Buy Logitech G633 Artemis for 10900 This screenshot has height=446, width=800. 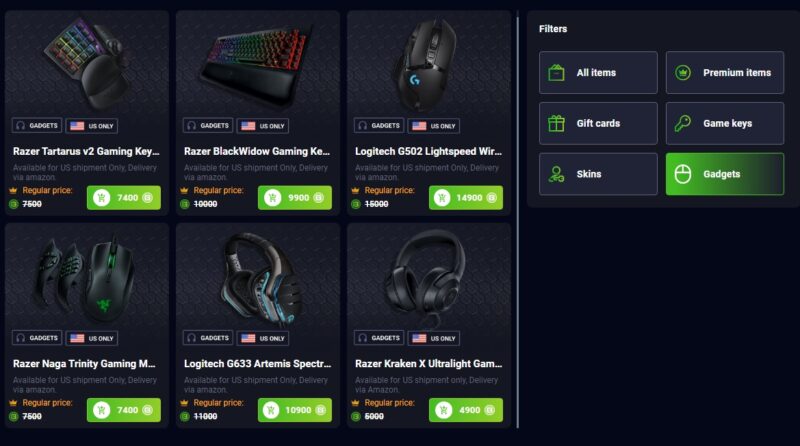click(x=294, y=410)
